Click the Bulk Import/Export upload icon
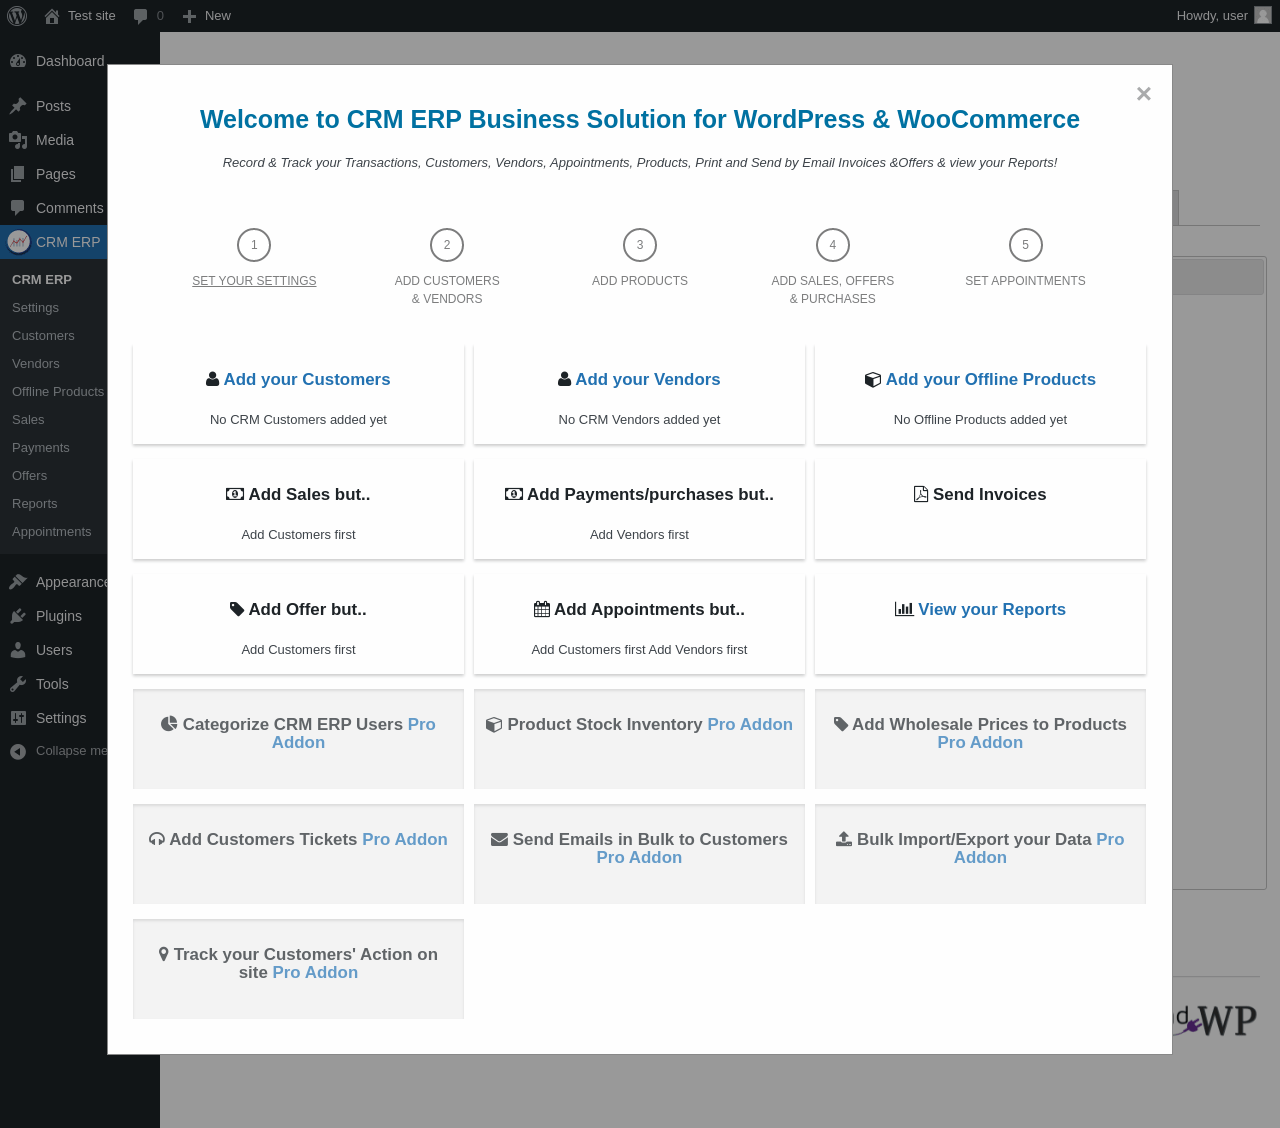 click(844, 839)
